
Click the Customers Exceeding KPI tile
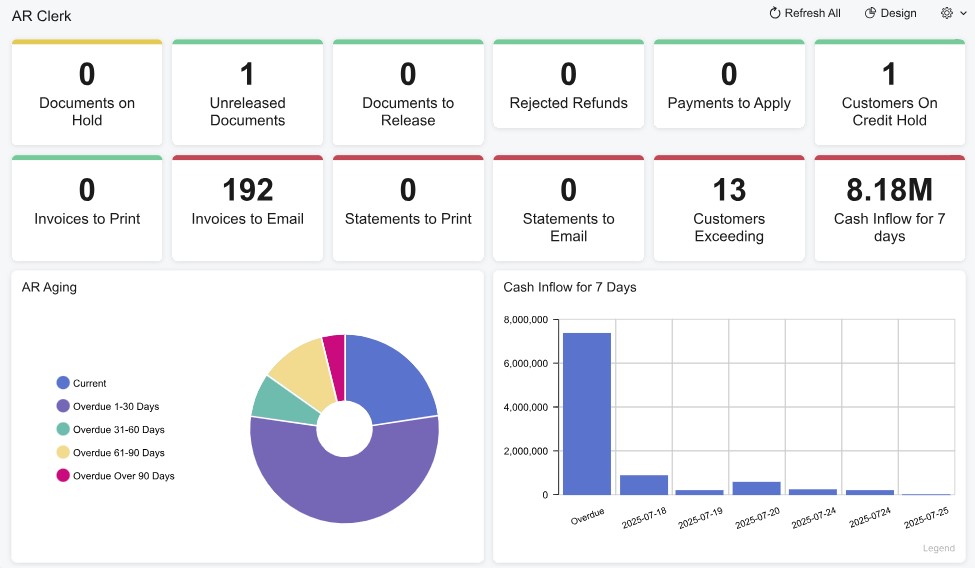[x=729, y=208]
